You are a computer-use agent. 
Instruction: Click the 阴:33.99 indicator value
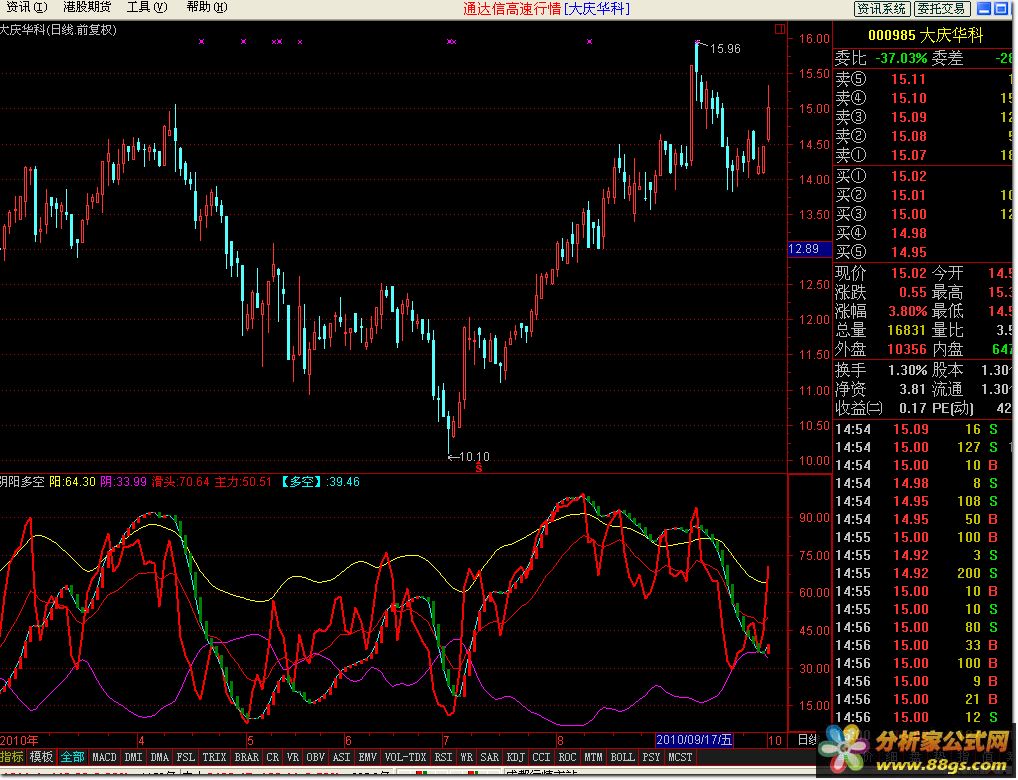pyautogui.click(x=123, y=482)
